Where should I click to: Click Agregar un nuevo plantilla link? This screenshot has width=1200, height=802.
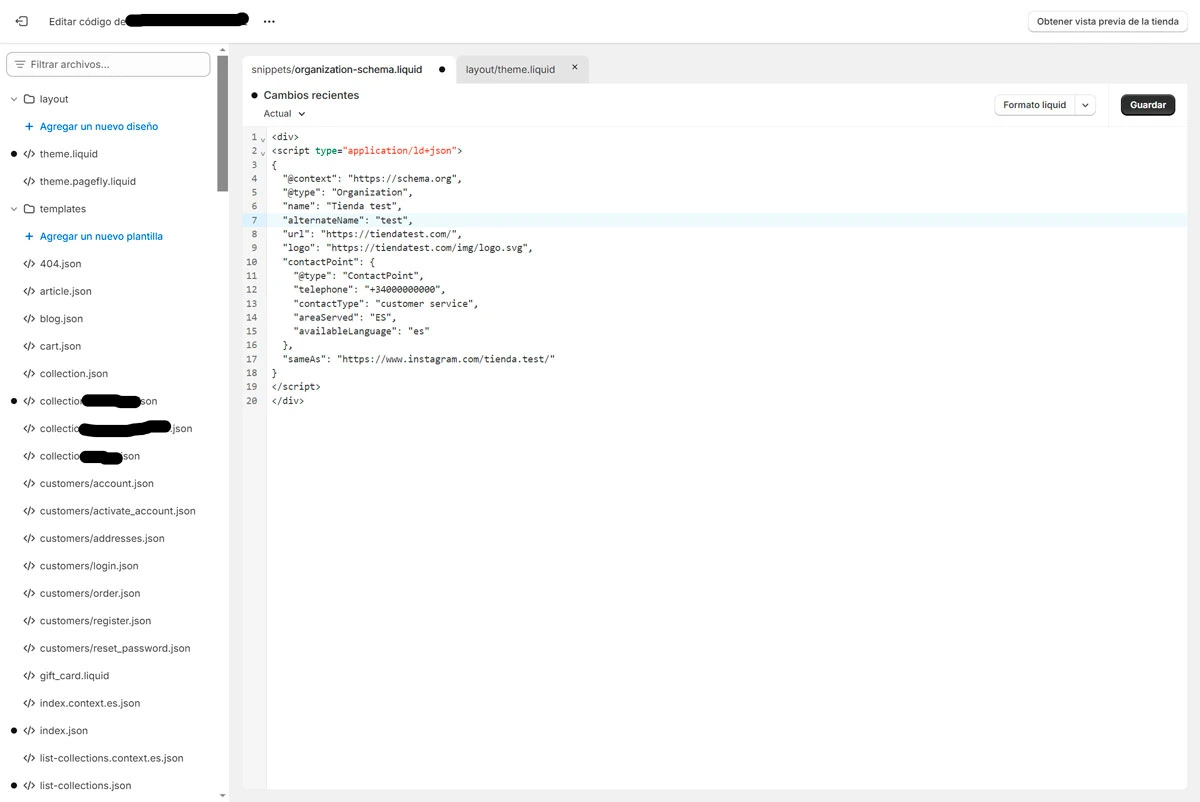pyautogui.click(x=101, y=237)
